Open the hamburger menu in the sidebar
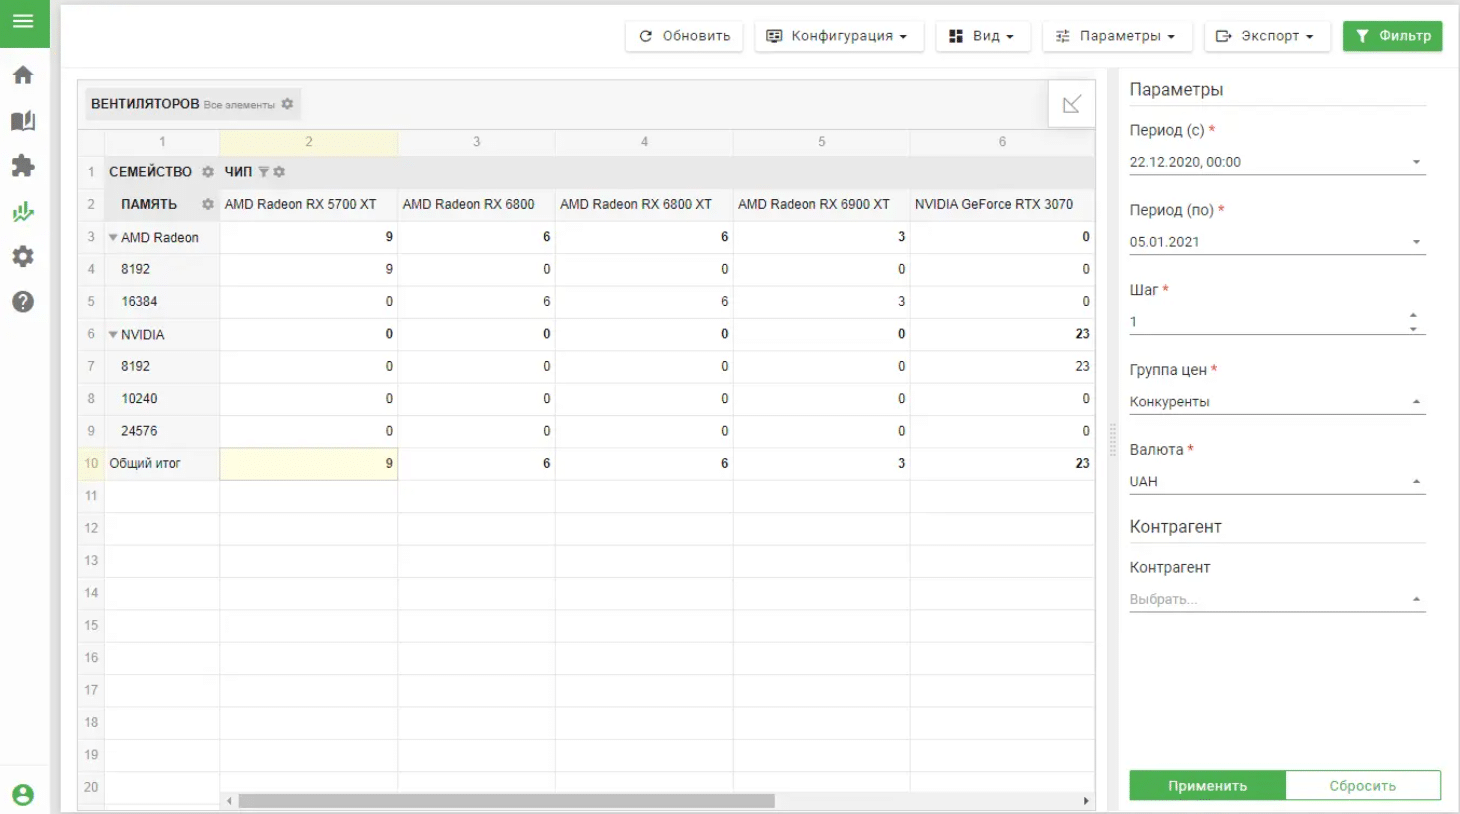1460x814 pixels. click(x=23, y=21)
